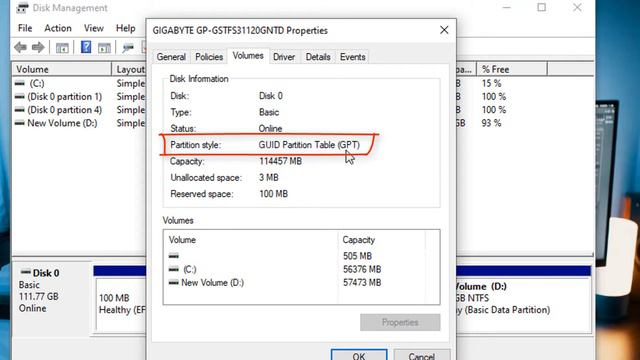Select the (C:) row in main volume list
The width and height of the screenshot is (640, 360).
(80, 83)
